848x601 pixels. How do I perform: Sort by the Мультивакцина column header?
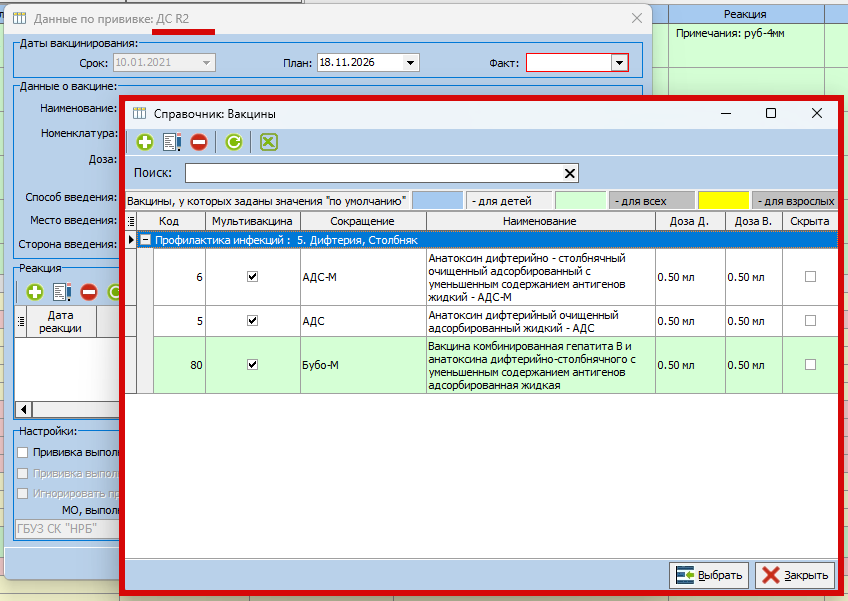[253, 221]
